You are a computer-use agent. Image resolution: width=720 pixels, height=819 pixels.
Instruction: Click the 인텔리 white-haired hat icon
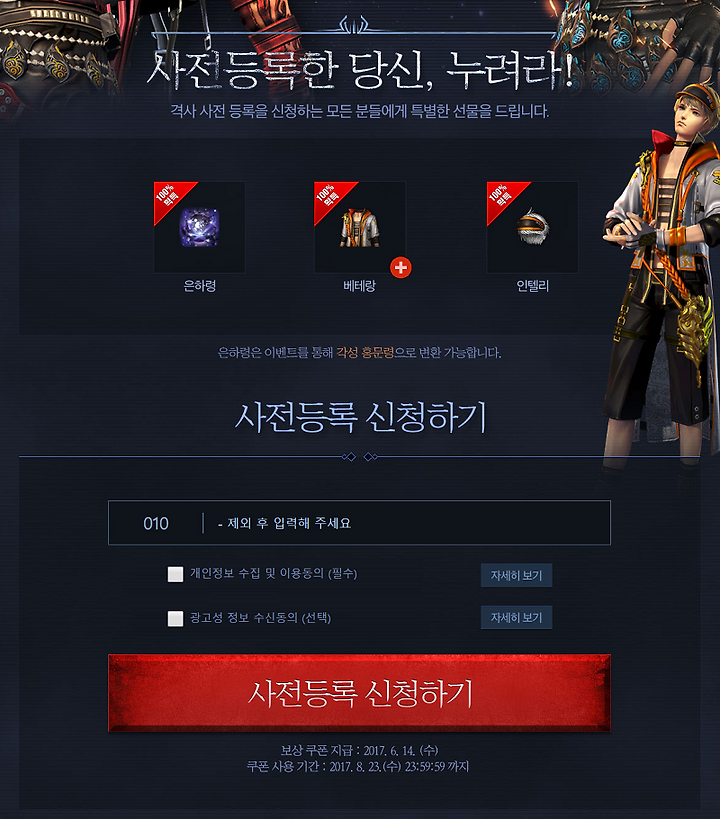pyautogui.click(x=532, y=226)
